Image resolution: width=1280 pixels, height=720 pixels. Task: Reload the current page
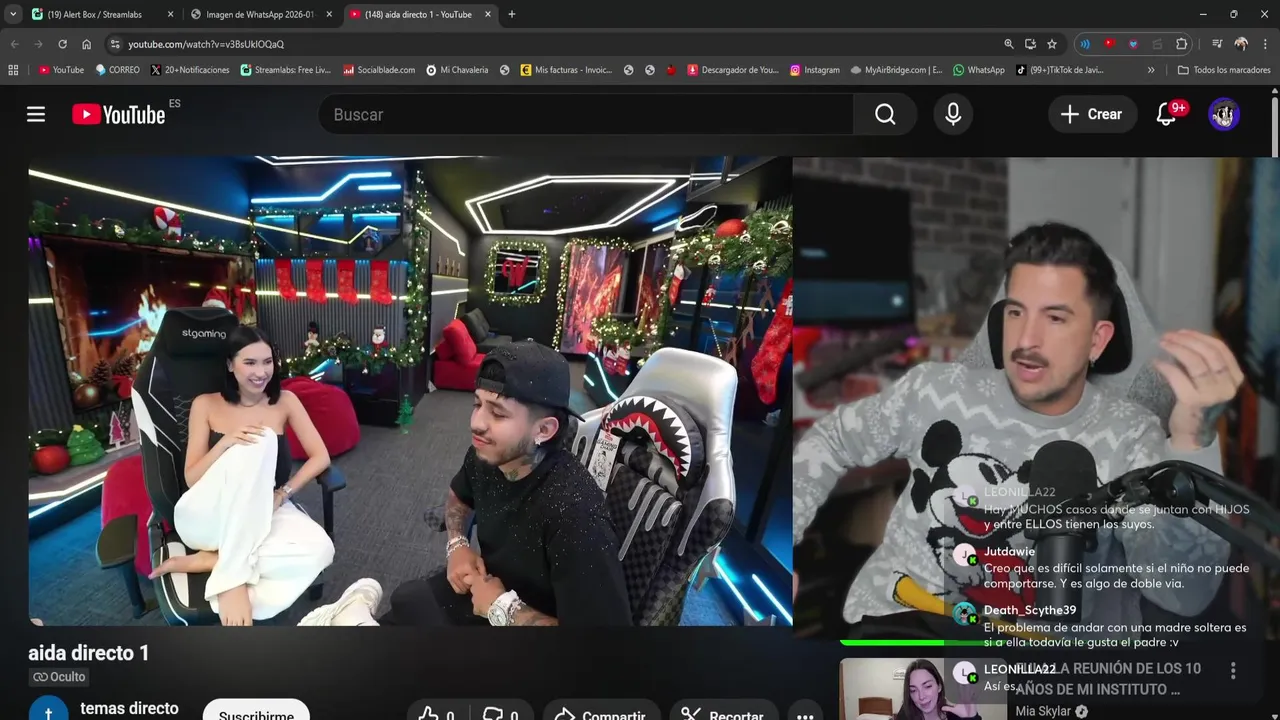point(62,44)
